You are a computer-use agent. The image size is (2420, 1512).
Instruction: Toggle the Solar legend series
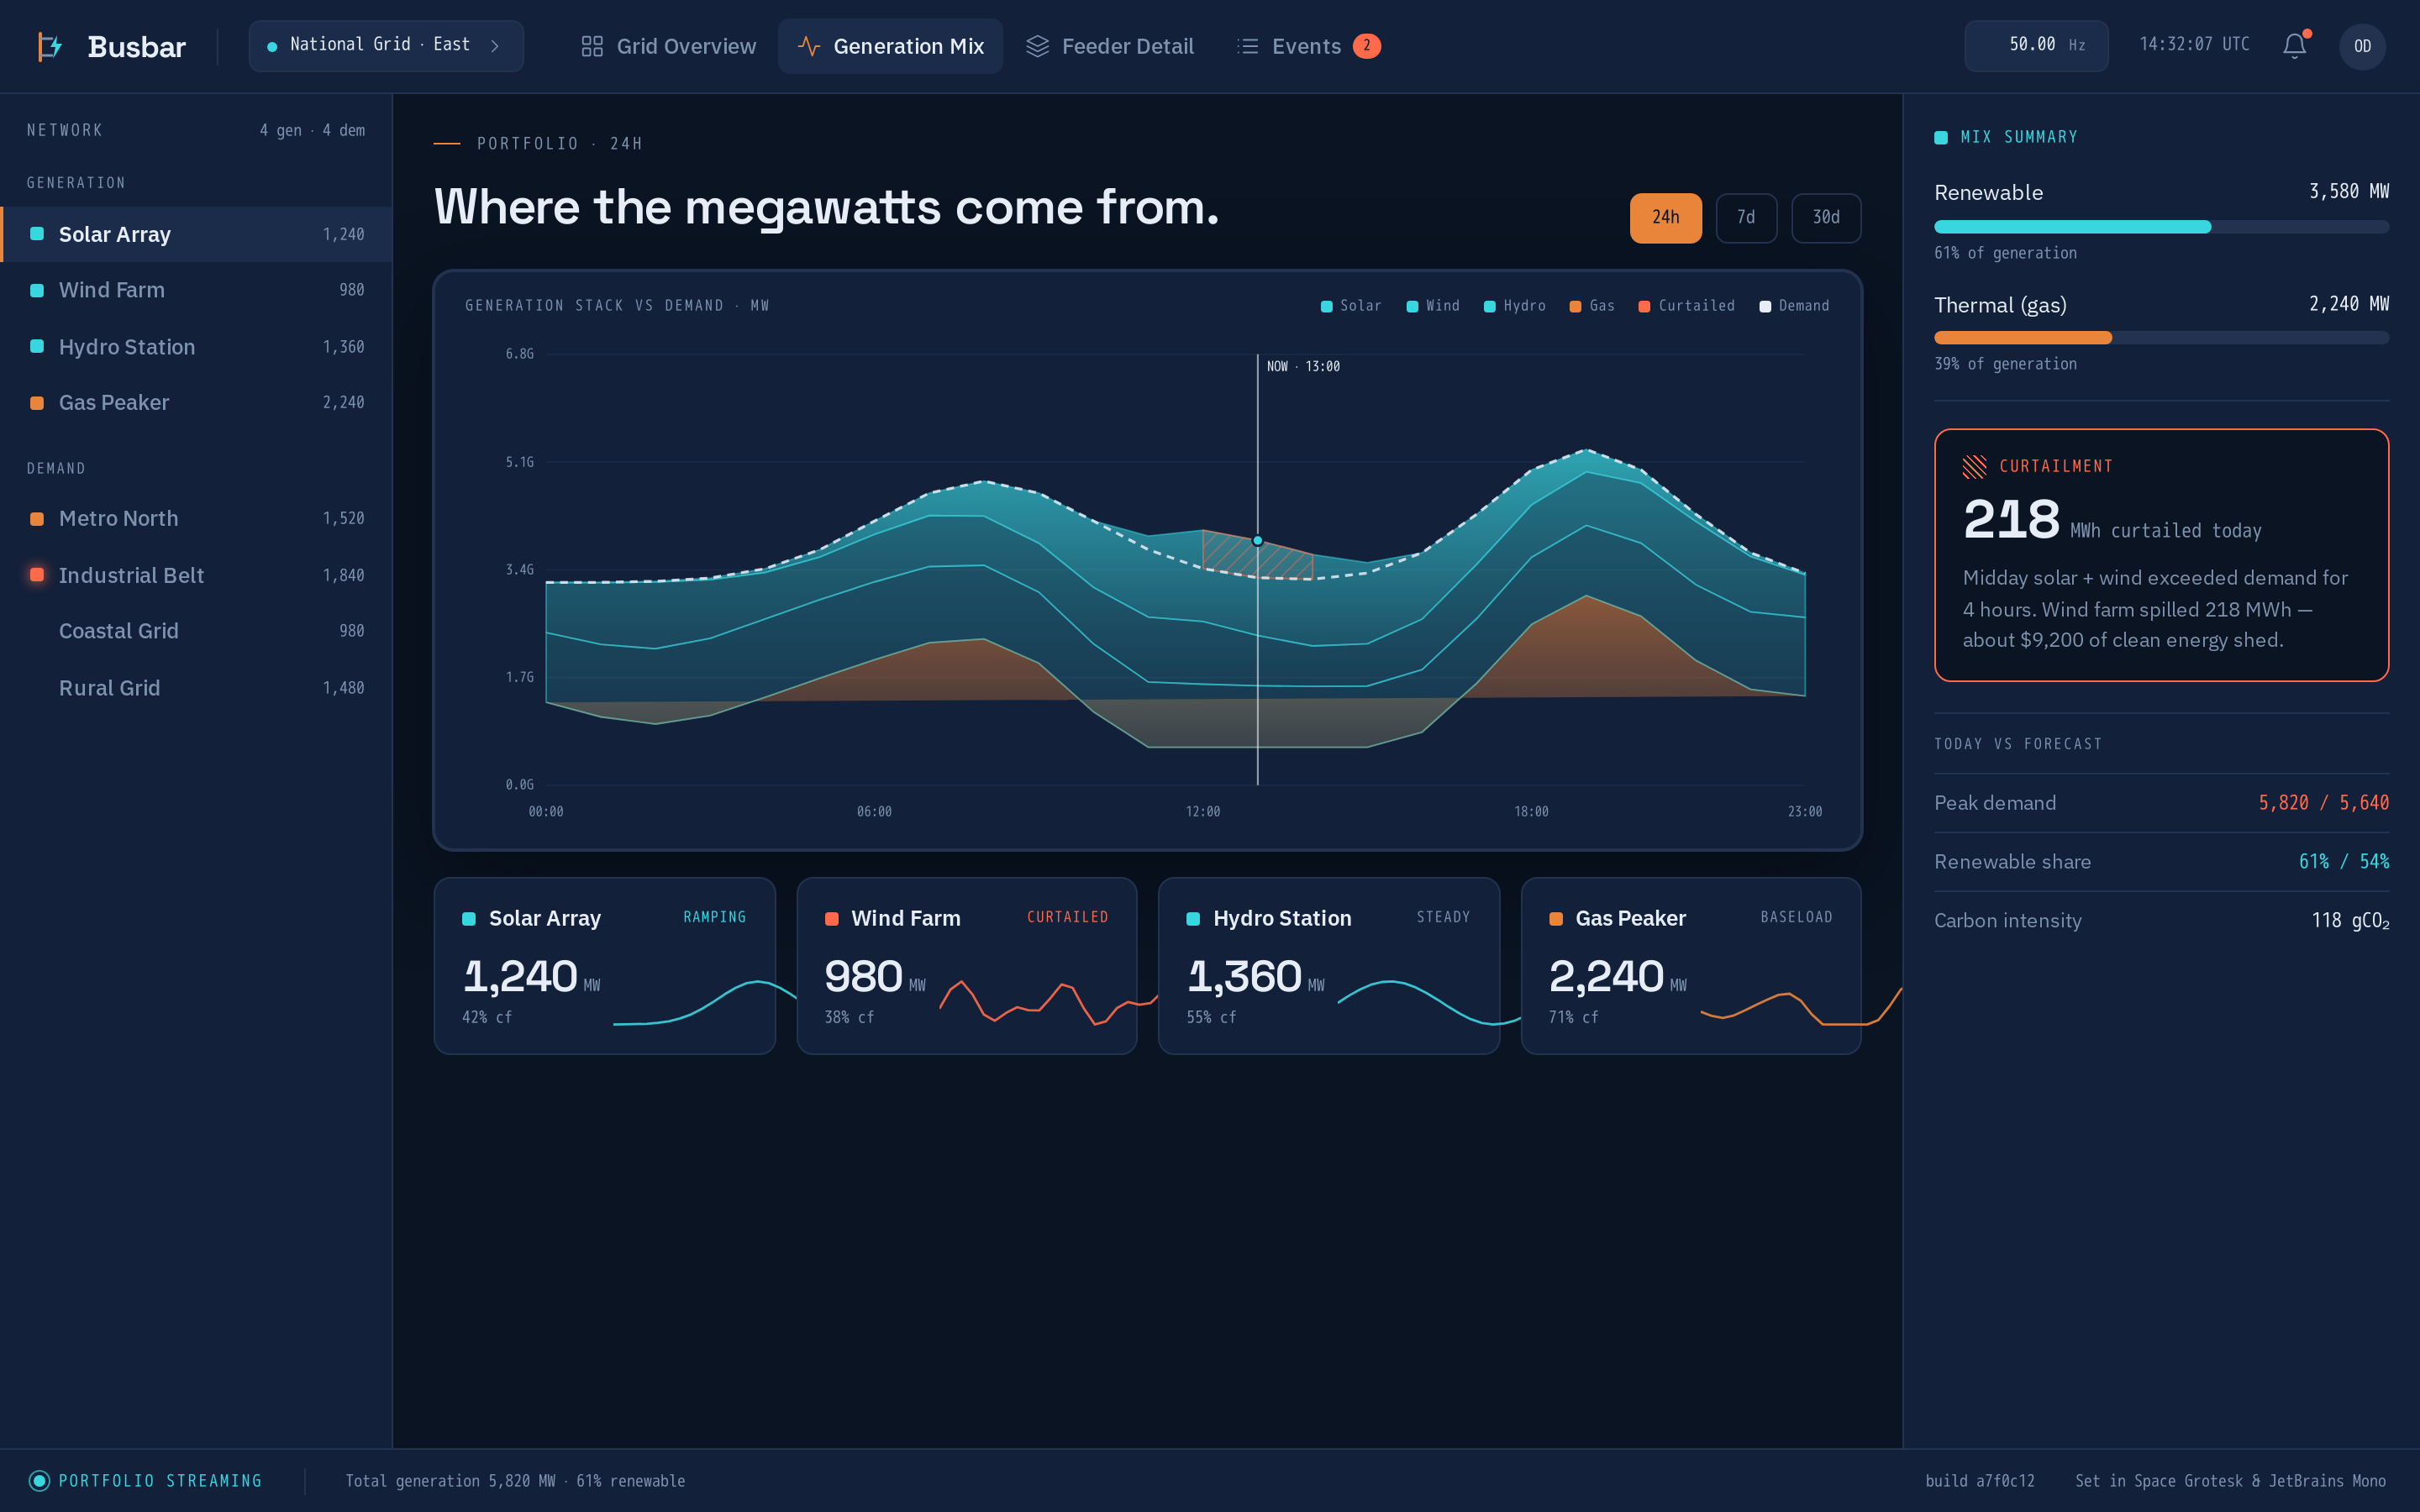[1351, 306]
